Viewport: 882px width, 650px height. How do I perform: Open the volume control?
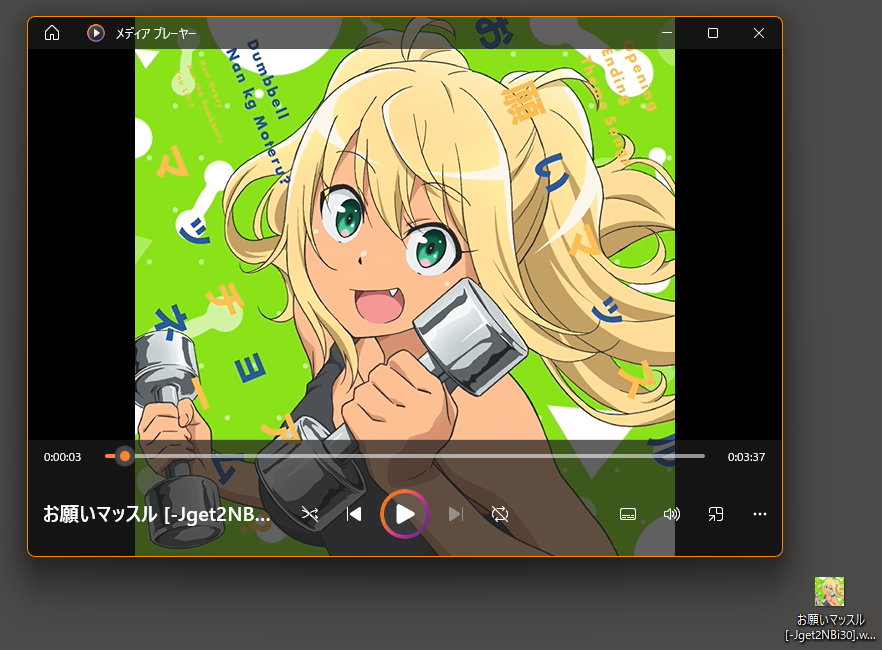[672, 514]
